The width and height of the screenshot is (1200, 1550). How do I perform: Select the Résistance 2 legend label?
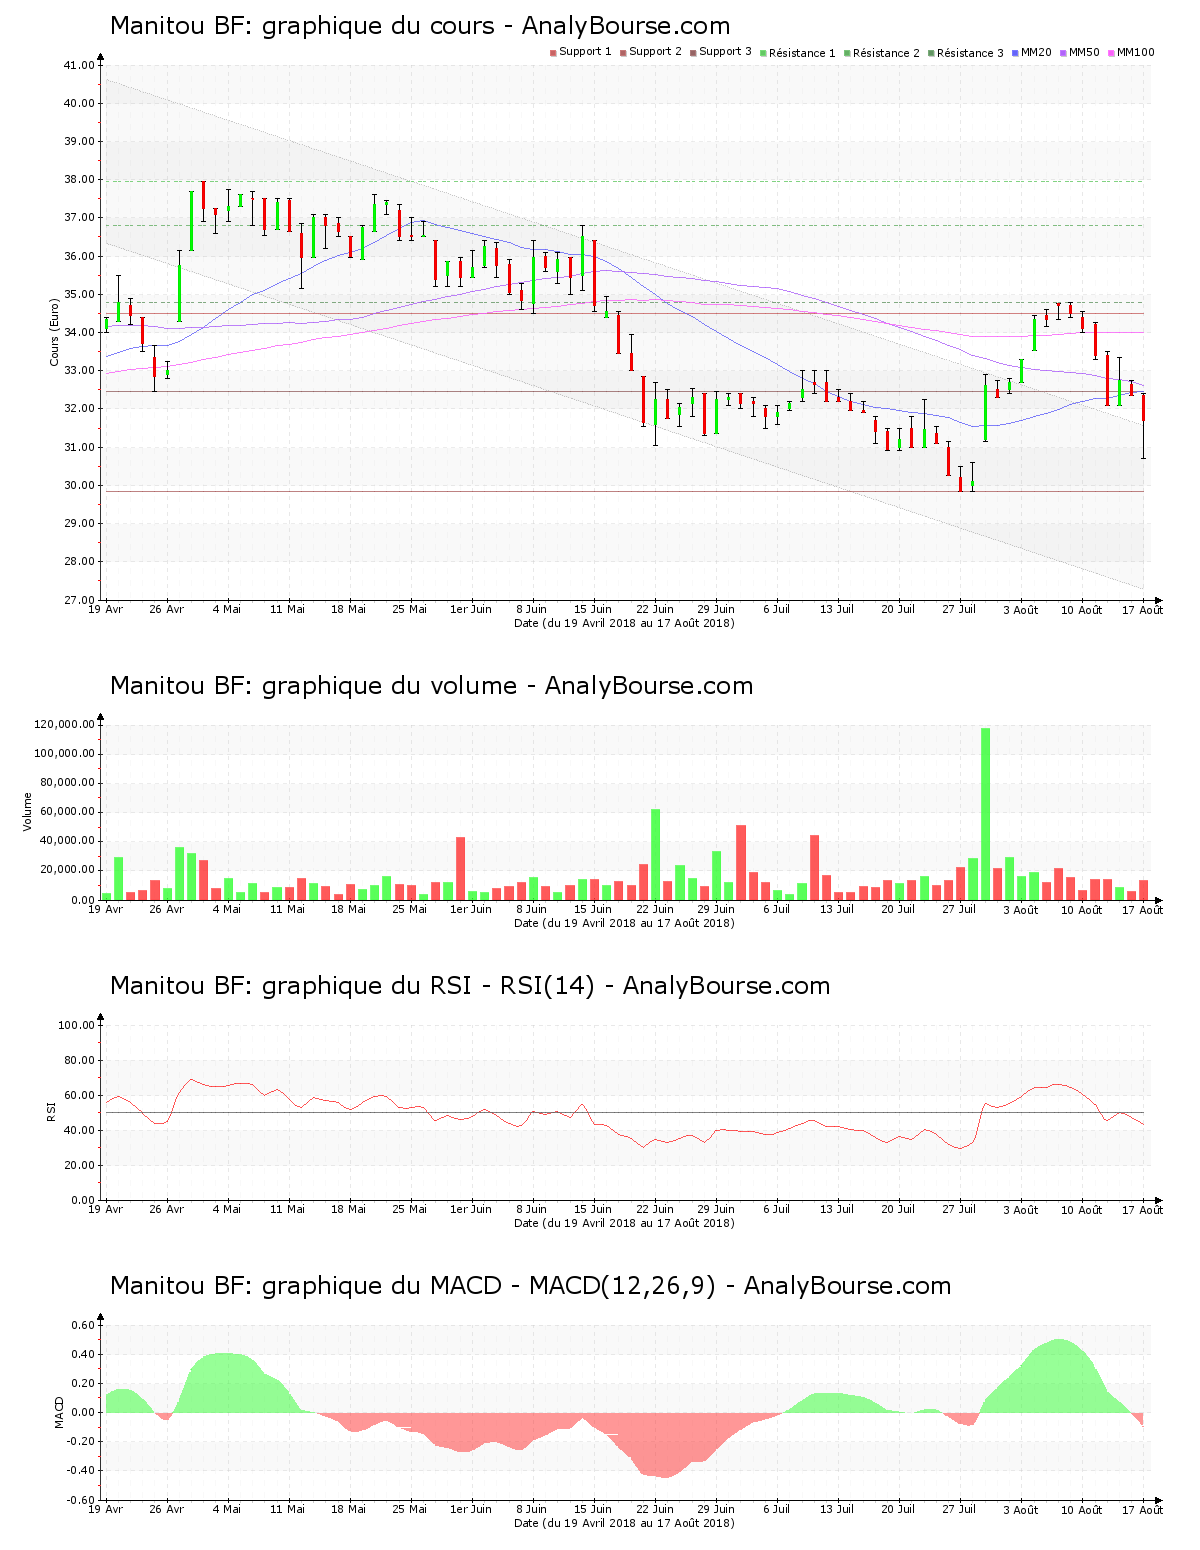click(886, 53)
